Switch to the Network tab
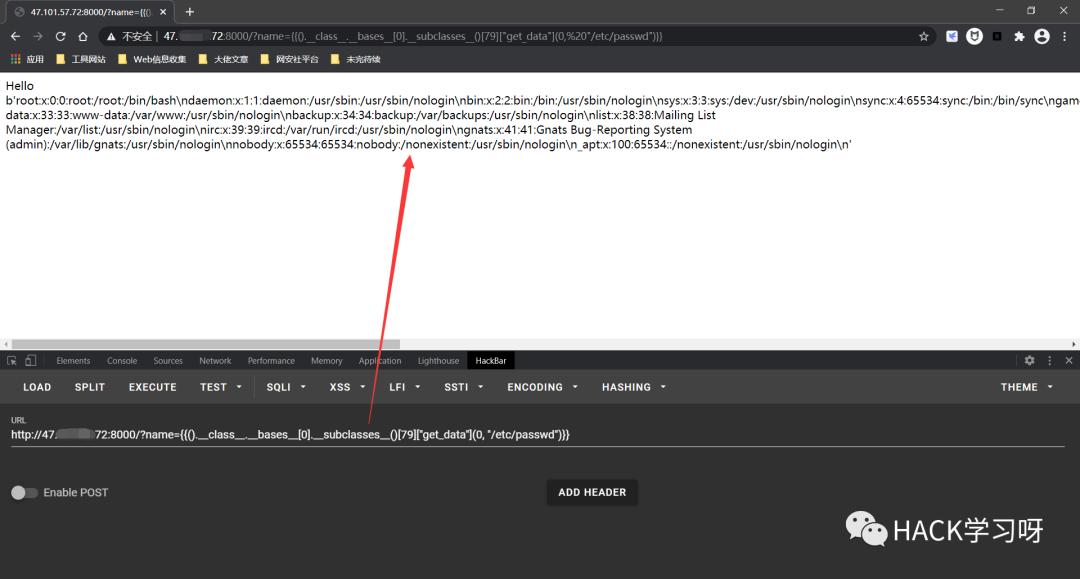The width and height of the screenshot is (1080, 579). coord(215,361)
